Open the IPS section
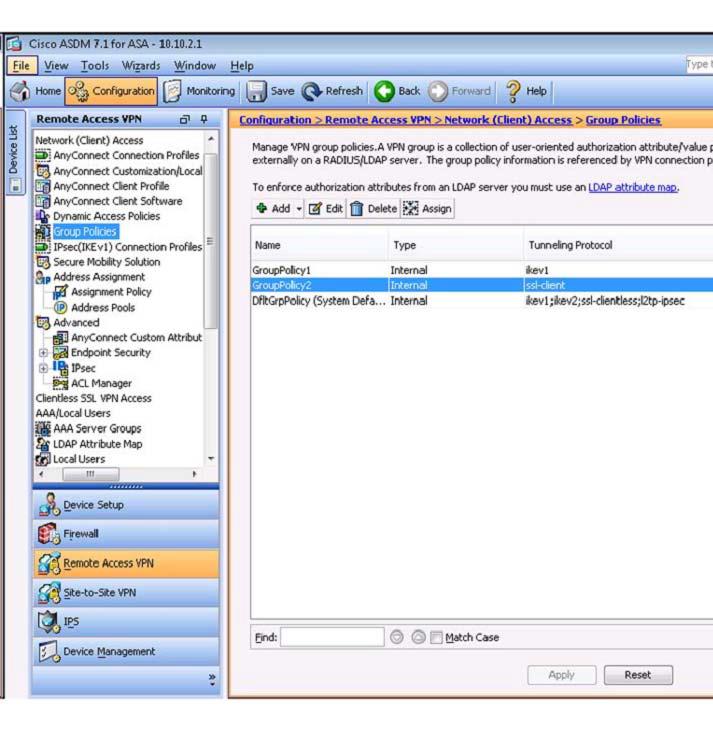The height and width of the screenshot is (731, 713). [126, 621]
